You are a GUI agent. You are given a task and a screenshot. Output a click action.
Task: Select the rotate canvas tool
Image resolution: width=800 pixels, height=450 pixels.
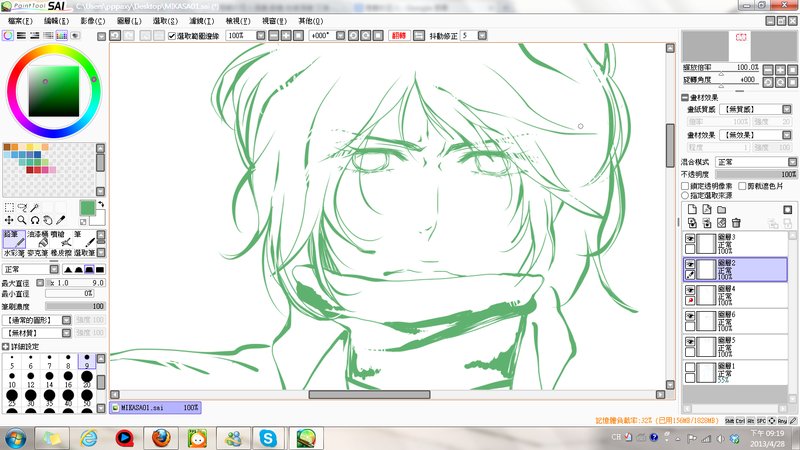35,220
